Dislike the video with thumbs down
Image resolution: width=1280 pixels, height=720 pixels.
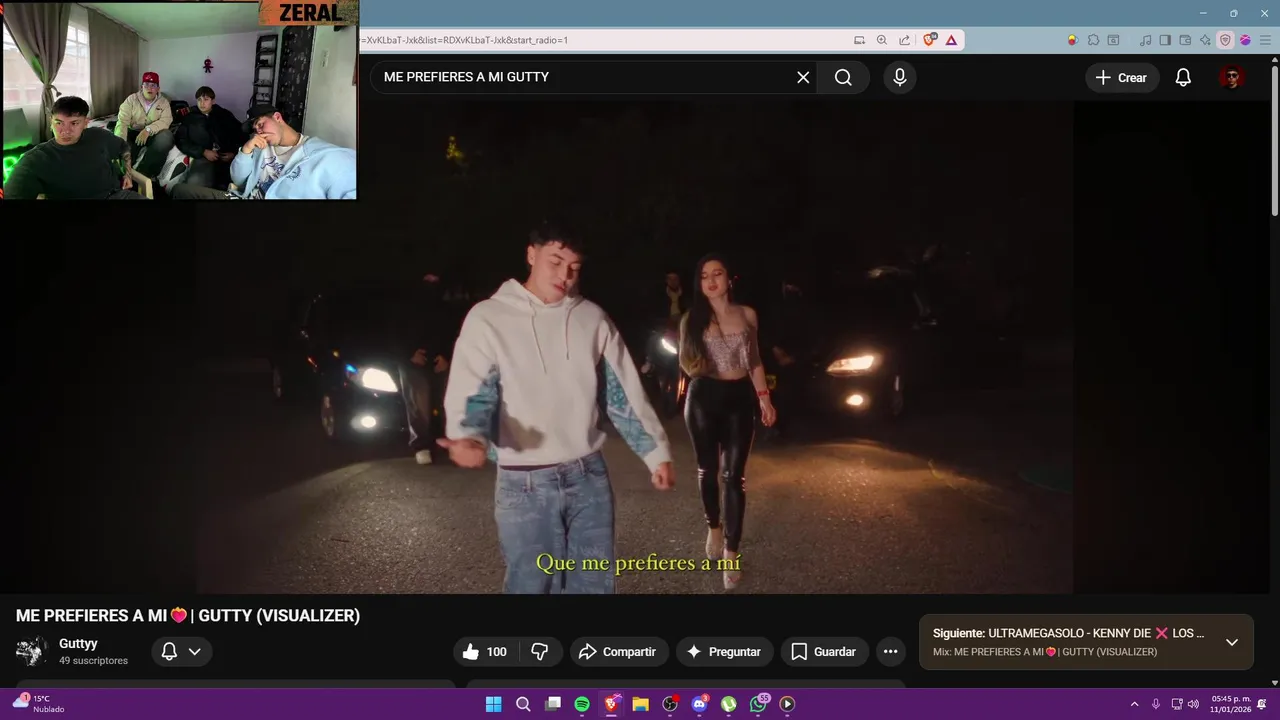tap(540, 652)
